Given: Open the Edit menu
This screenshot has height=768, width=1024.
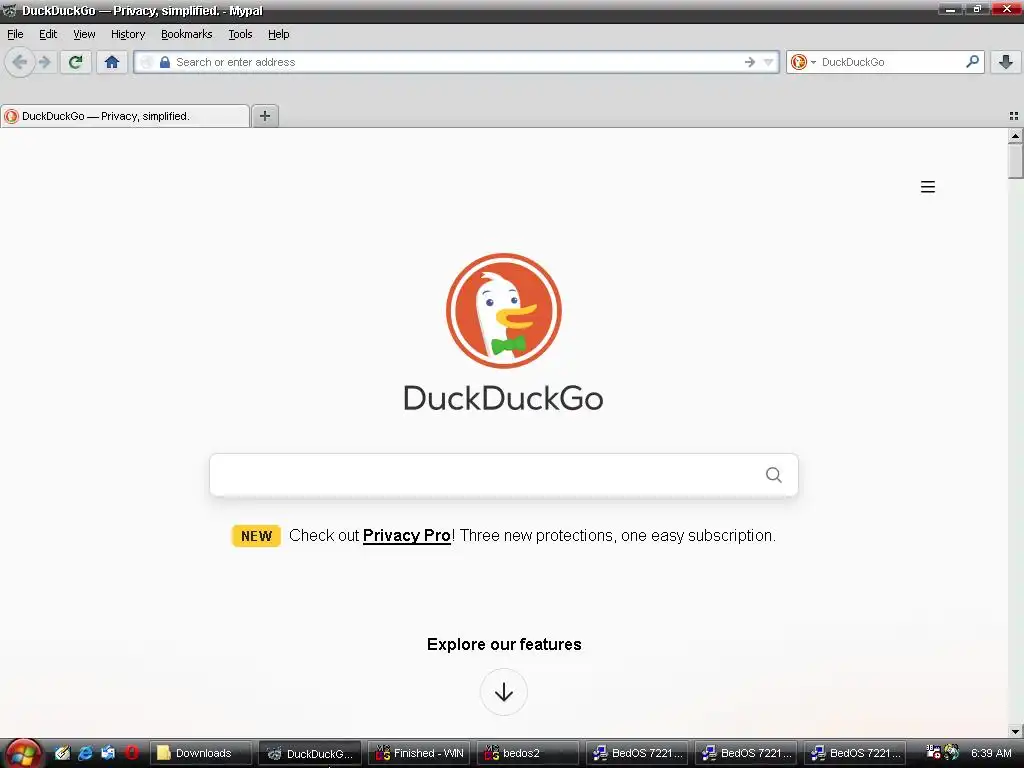Looking at the screenshot, I should (x=48, y=34).
